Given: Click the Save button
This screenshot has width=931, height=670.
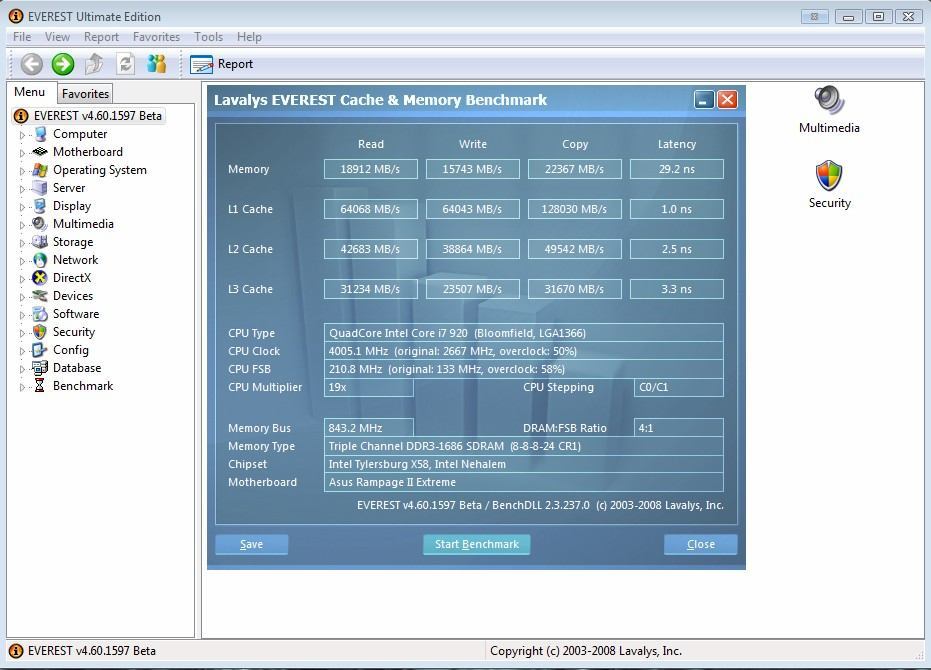Looking at the screenshot, I should click(251, 544).
